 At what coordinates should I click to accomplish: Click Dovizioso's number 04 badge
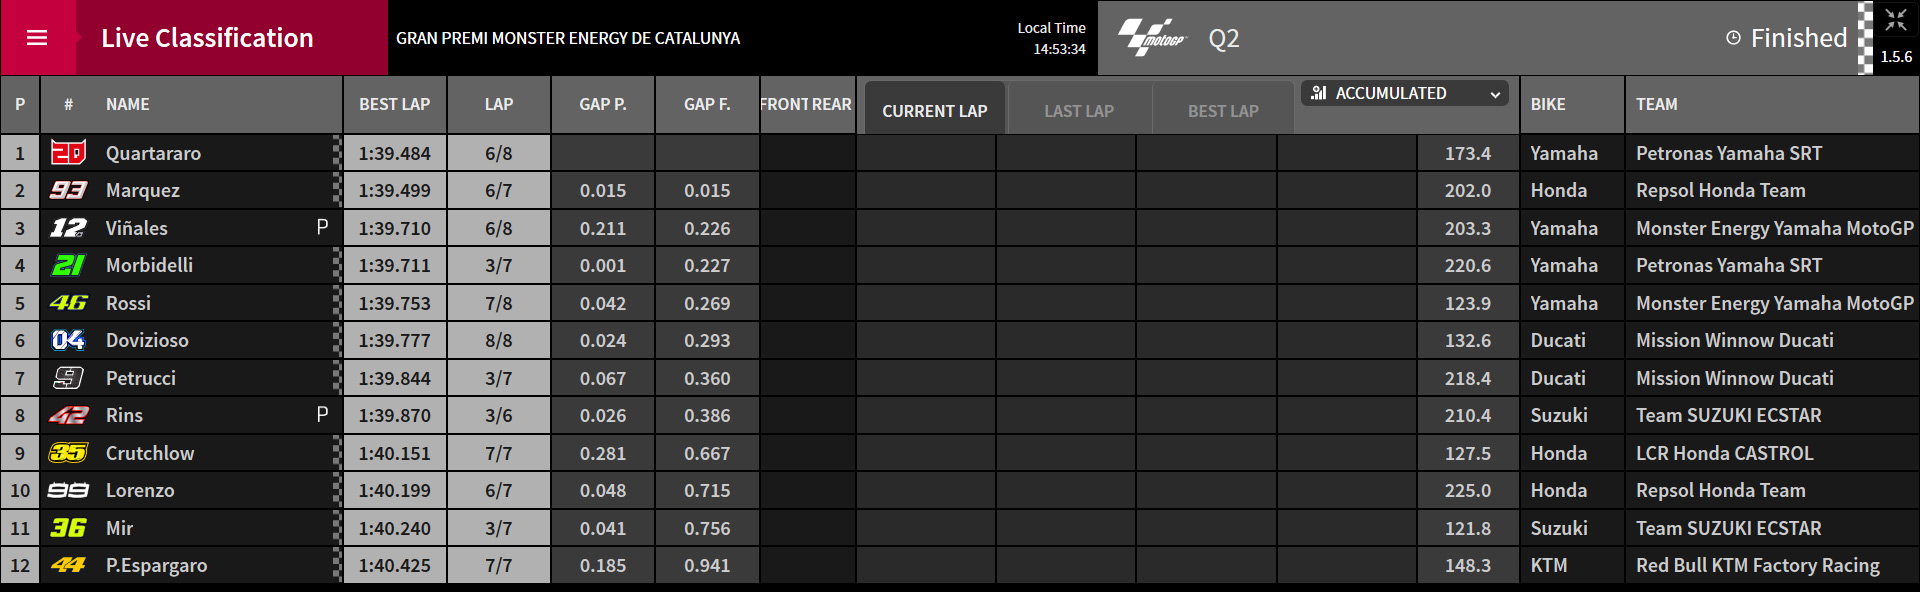tap(68, 340)
